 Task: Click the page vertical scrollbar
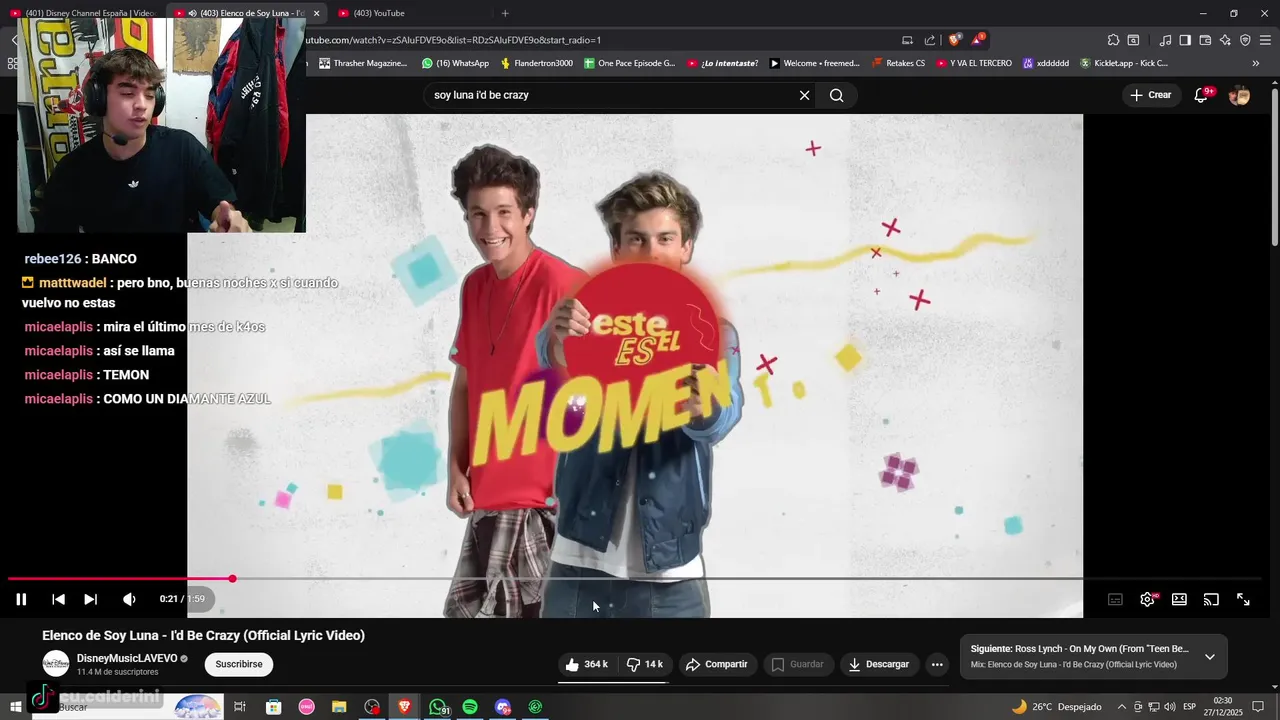point(1274,165)
